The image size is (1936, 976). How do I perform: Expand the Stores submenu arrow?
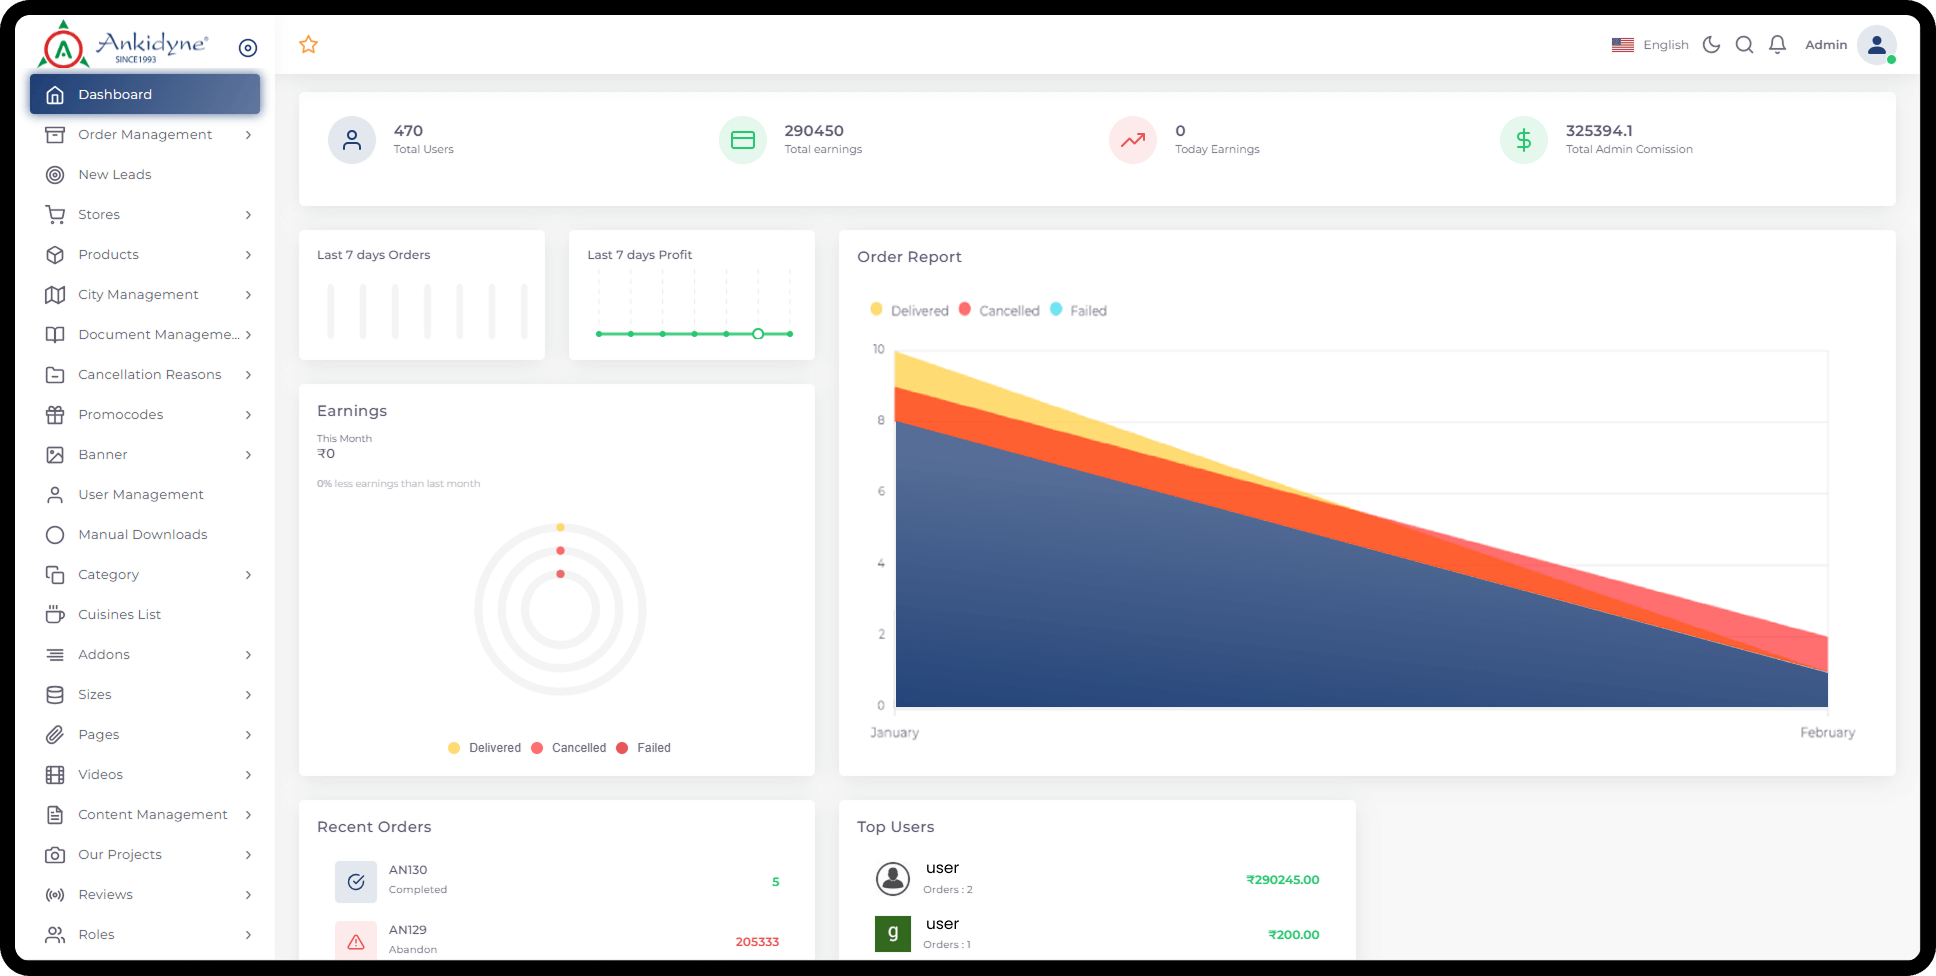pyautogui.click(x=248, y=215)
